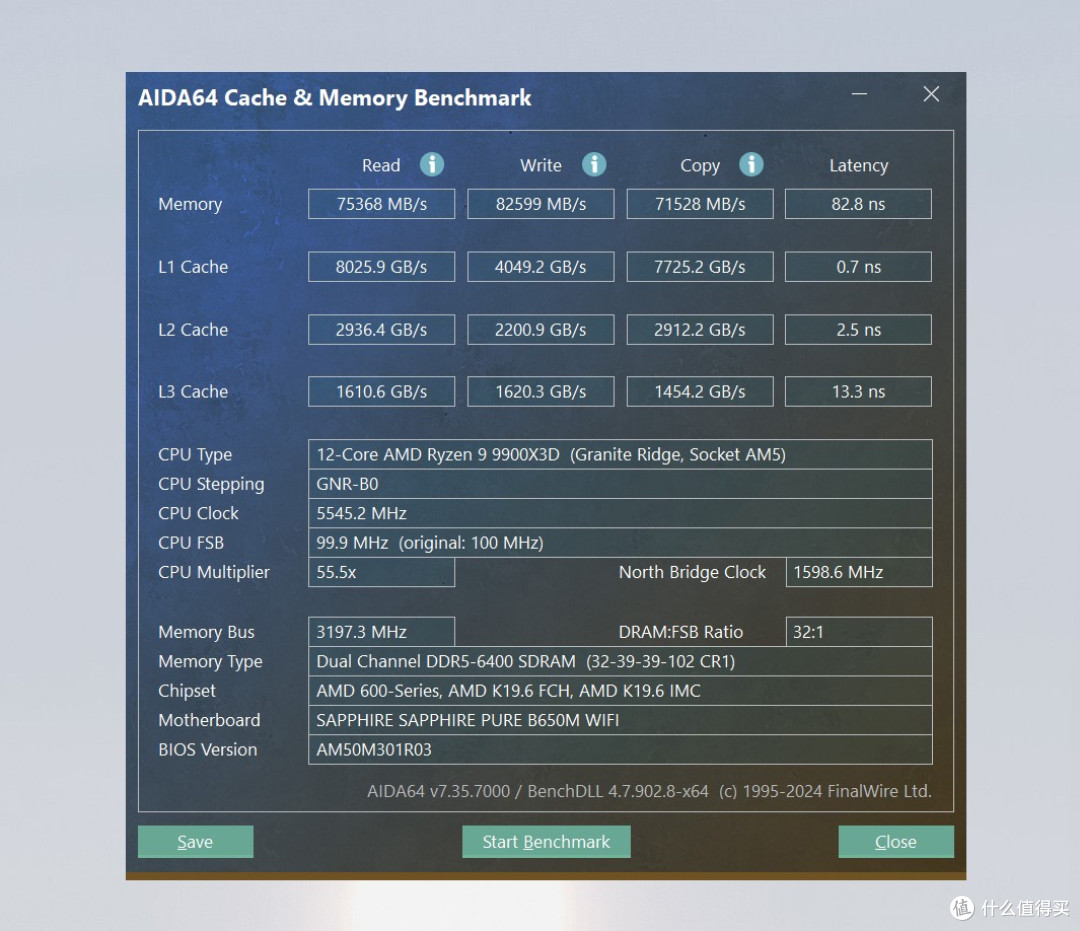
Task: Select Memory latency 82.8 ns
Action: [x=858, y=204]
